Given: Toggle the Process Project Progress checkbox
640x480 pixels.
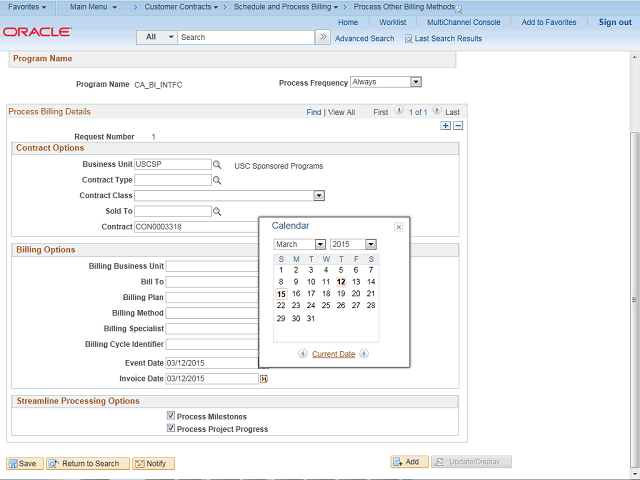Looking at the screenshot, I should click(171, 429).
